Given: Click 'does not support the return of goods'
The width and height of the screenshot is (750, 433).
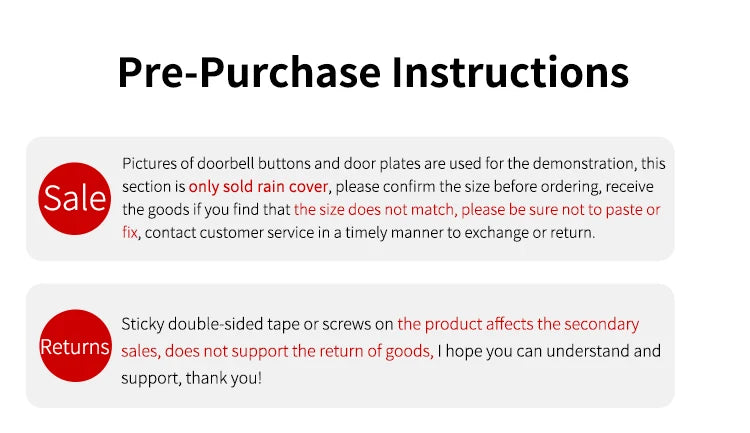Looking at the screenshot, I should pyautogui.click(x=298, y=351).
